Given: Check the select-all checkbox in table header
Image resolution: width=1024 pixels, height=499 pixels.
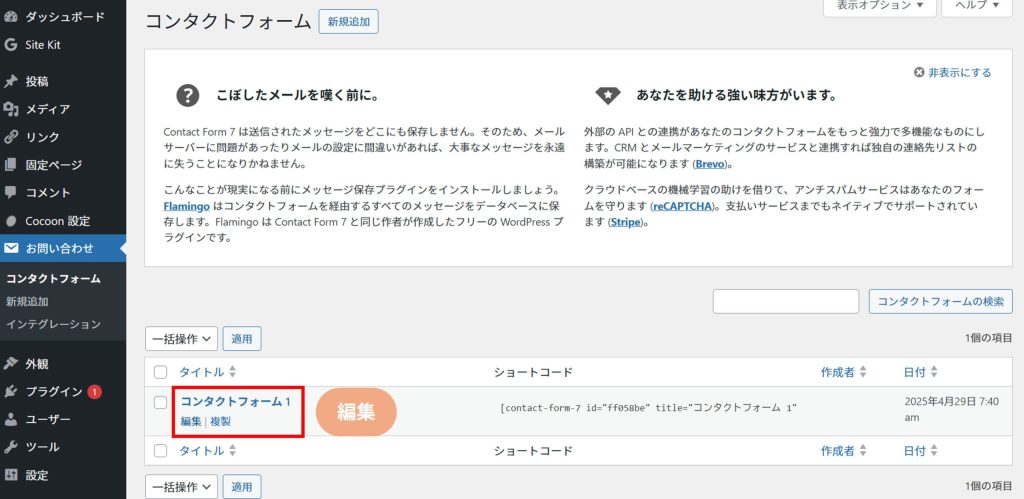Looking at the screenshot, I should tap(160, 372).
